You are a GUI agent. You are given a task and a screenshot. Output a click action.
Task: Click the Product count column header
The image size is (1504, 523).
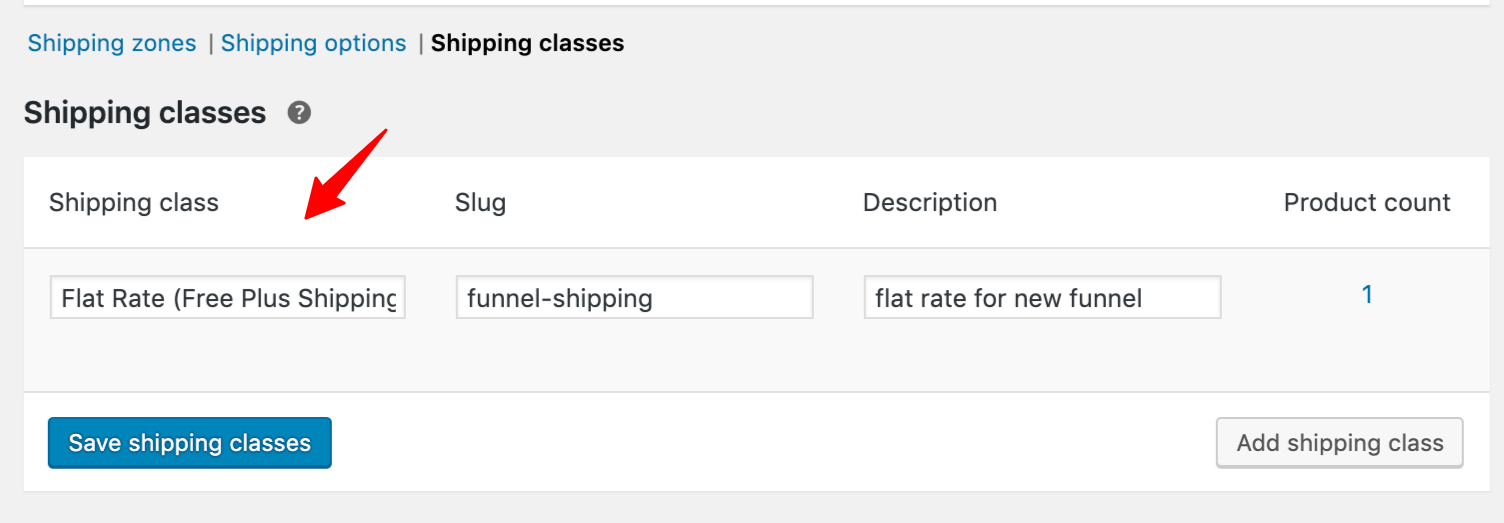(x=1367, y=203)
